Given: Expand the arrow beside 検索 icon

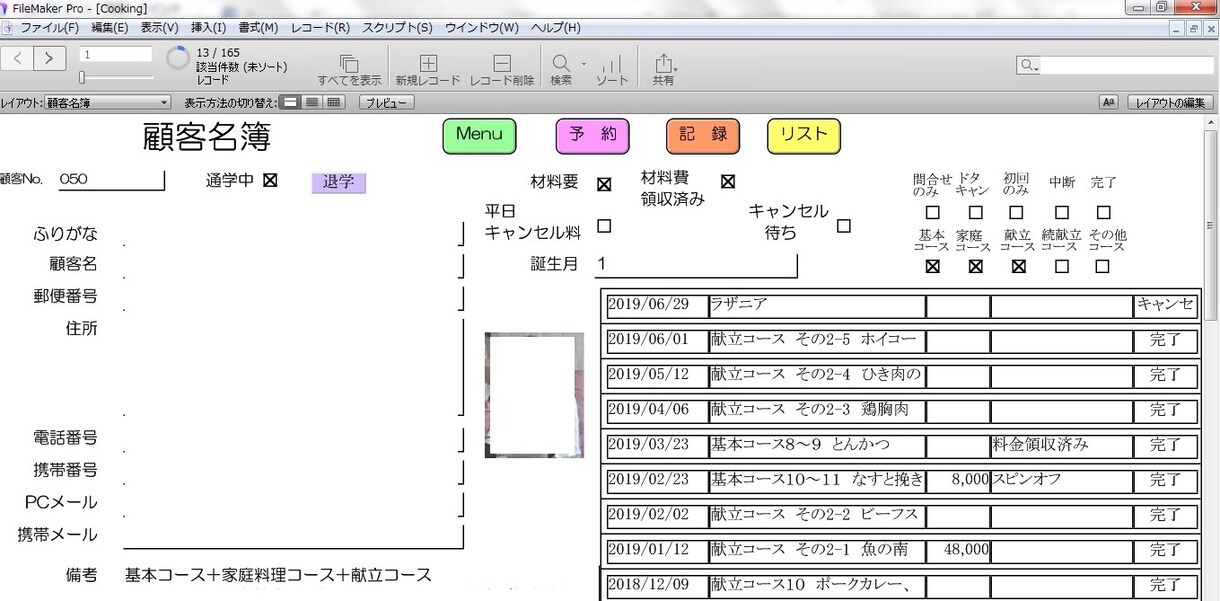Looking at the screenshot, I should [x=584, y=64].
